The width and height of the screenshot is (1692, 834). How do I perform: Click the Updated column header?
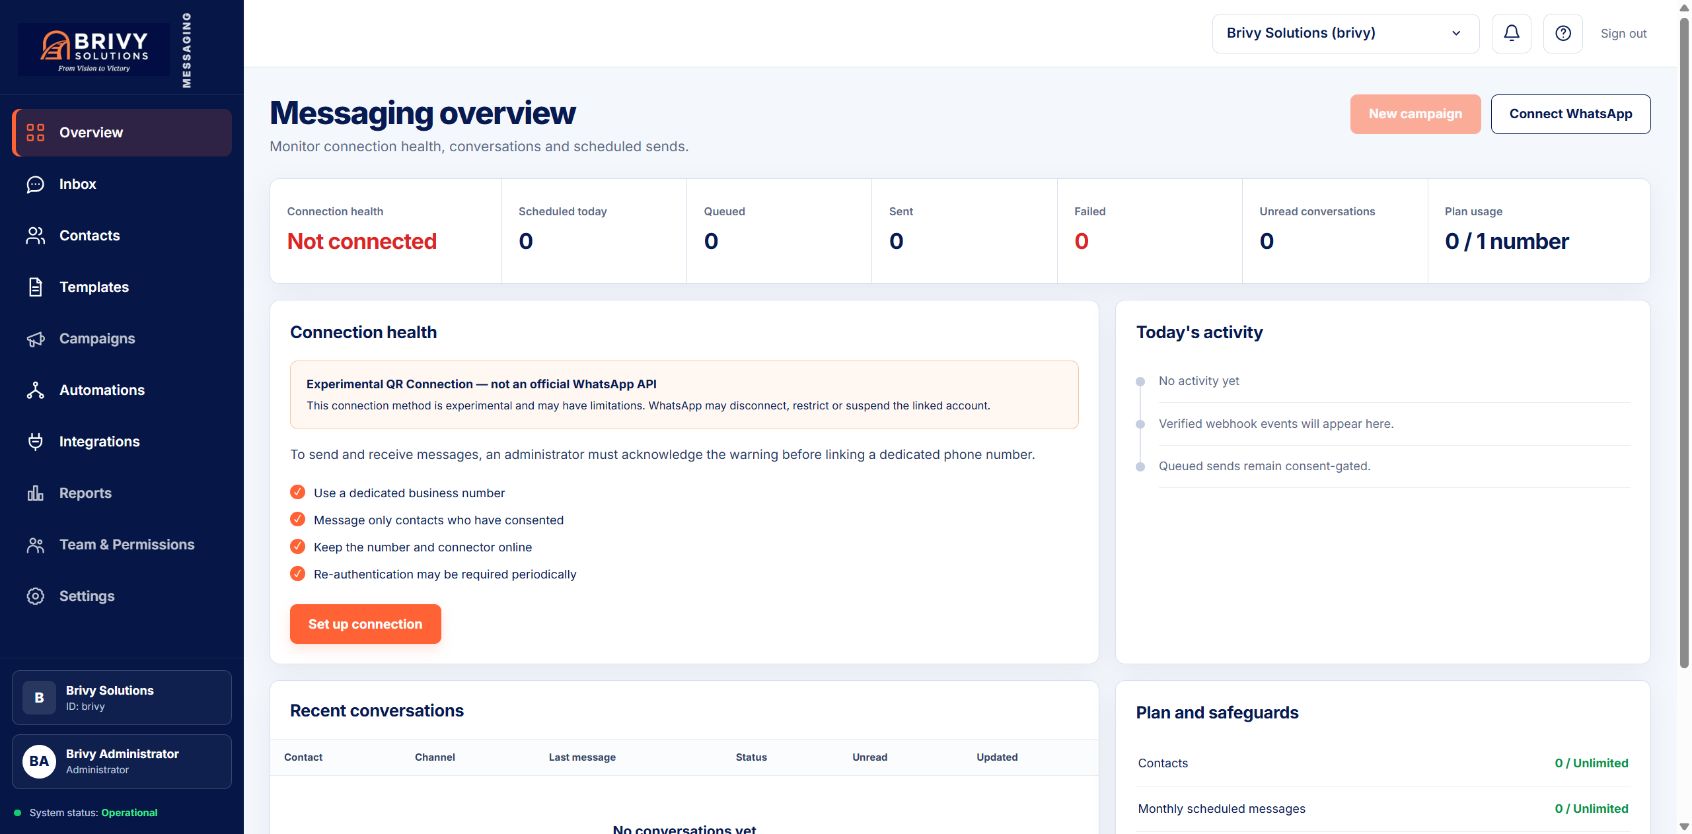(997, 757)
